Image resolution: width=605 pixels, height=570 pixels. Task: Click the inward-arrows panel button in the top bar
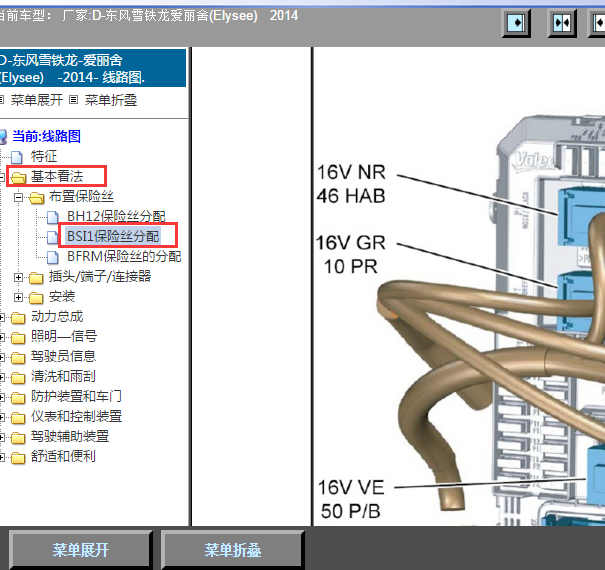562,23
